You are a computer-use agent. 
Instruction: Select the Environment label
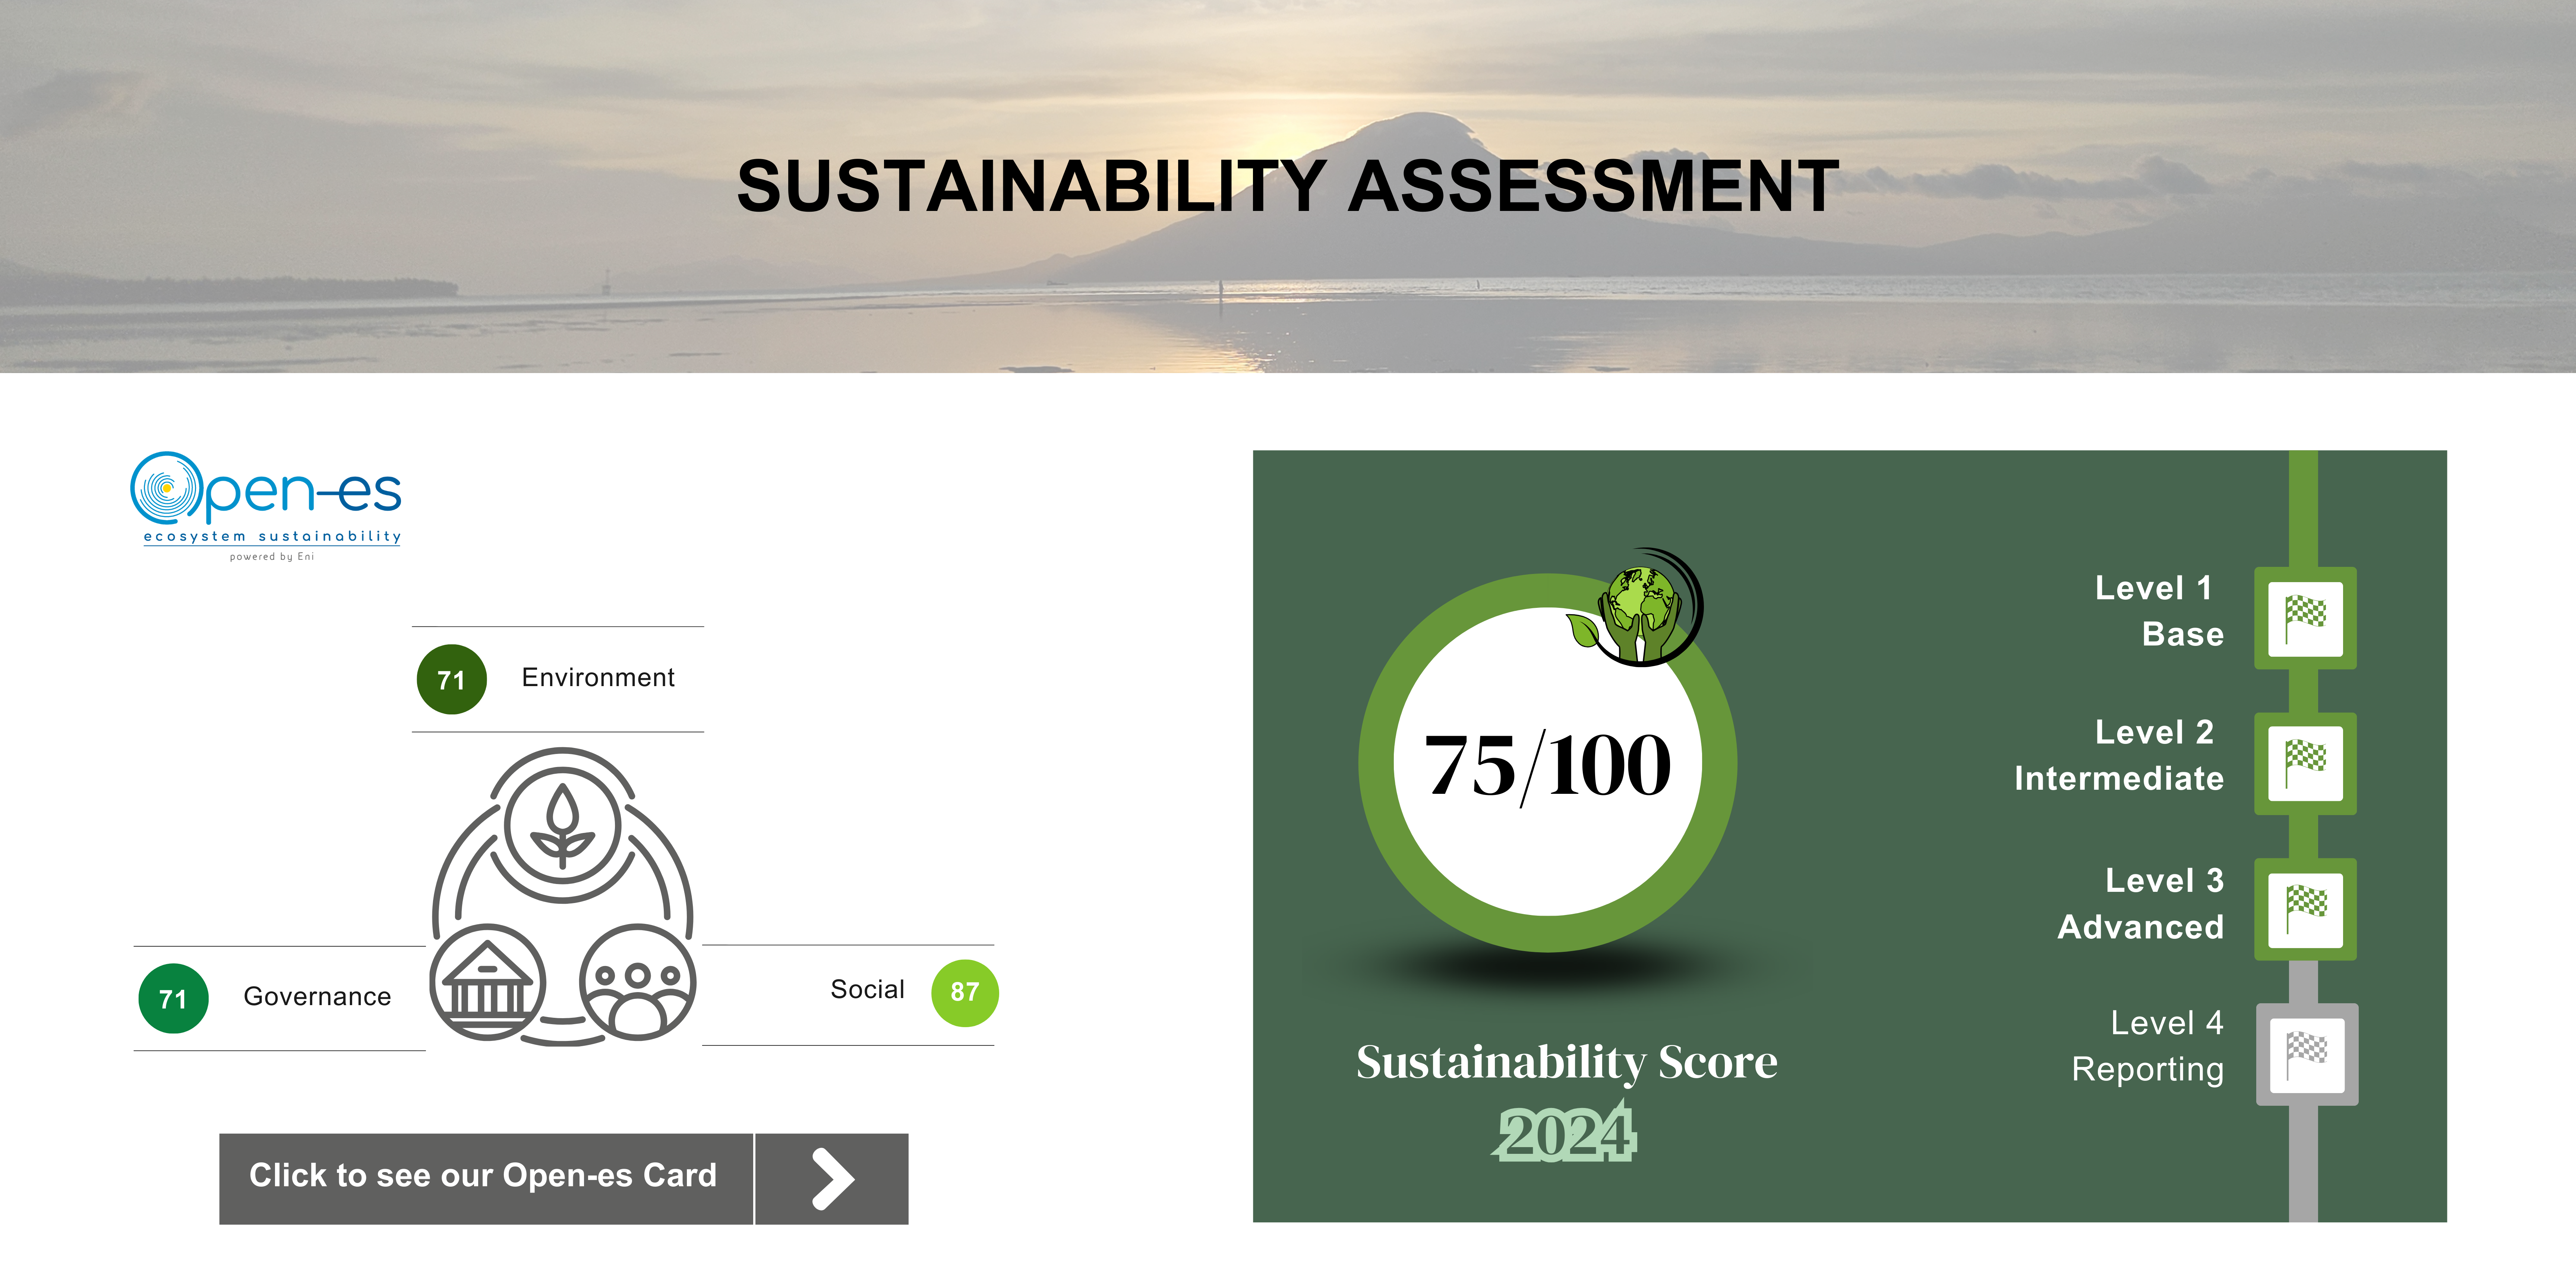(x=598, y=678)
